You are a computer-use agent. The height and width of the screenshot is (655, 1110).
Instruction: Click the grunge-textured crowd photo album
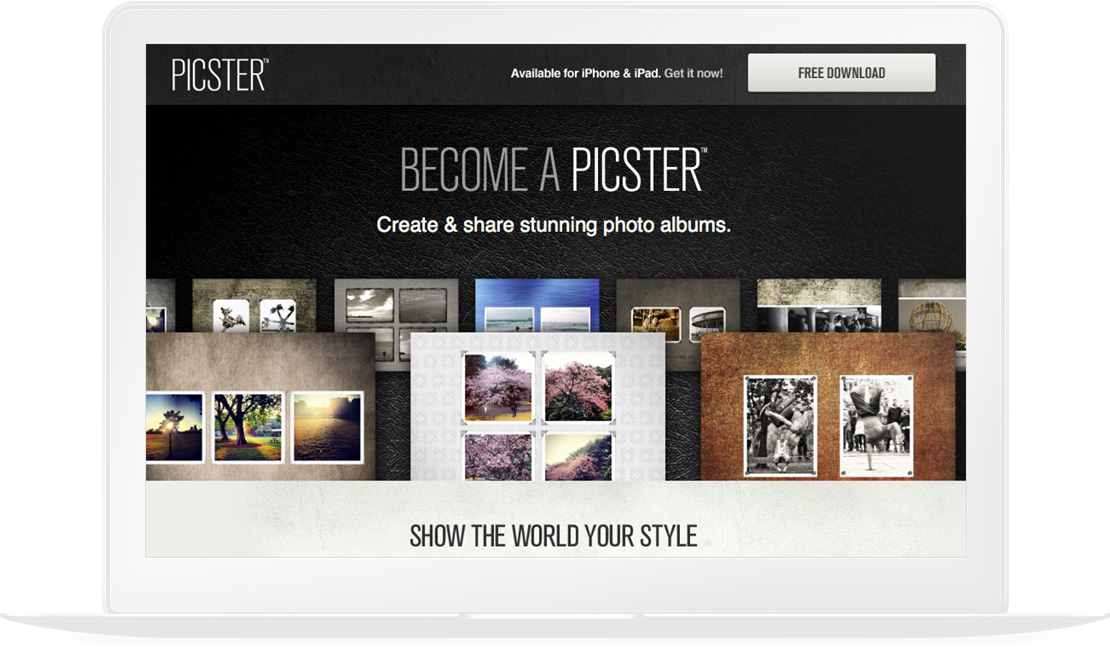point(819,305)
